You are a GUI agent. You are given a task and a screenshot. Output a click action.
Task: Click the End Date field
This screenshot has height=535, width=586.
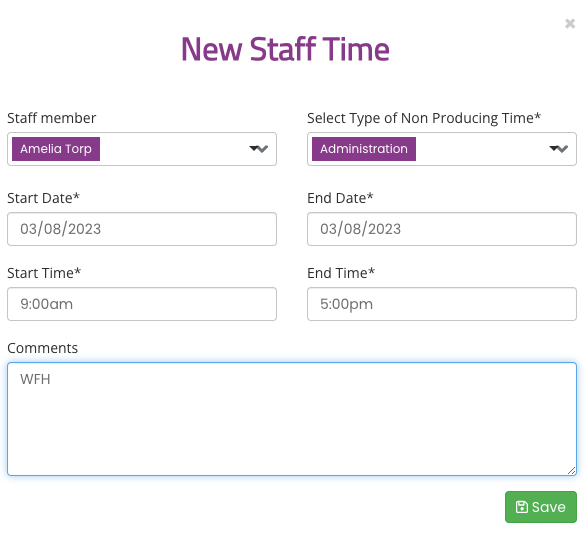[x=442, y=229]
